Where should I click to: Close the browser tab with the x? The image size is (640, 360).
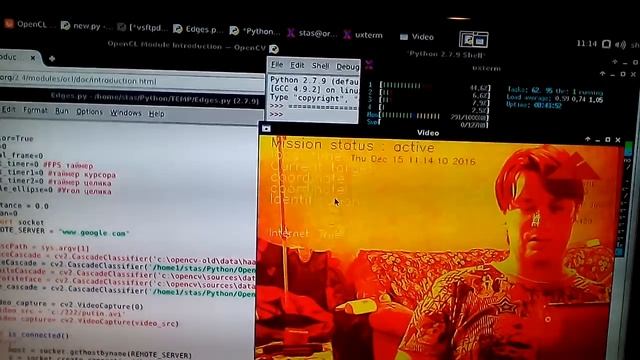(33, 58)
